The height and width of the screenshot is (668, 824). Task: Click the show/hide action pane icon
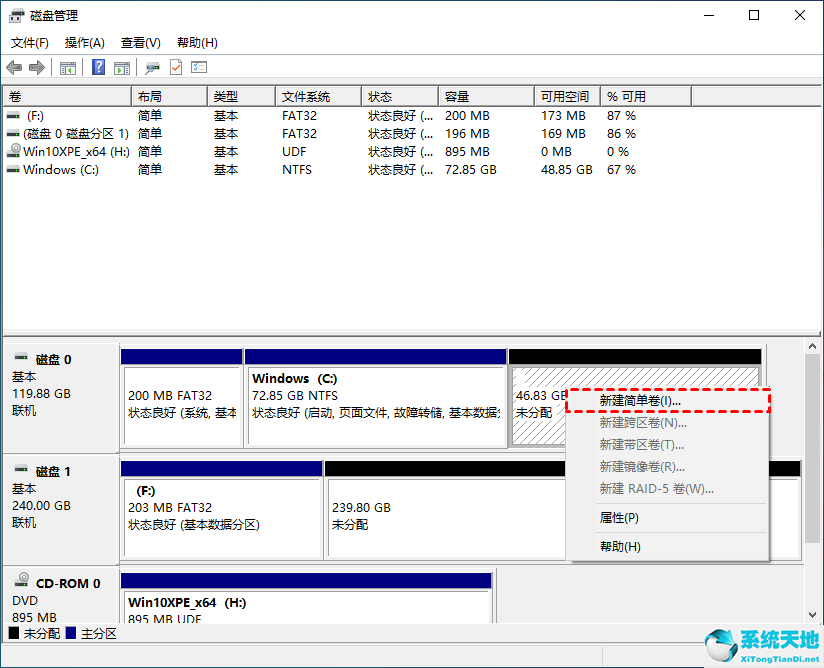click(121, 67)
